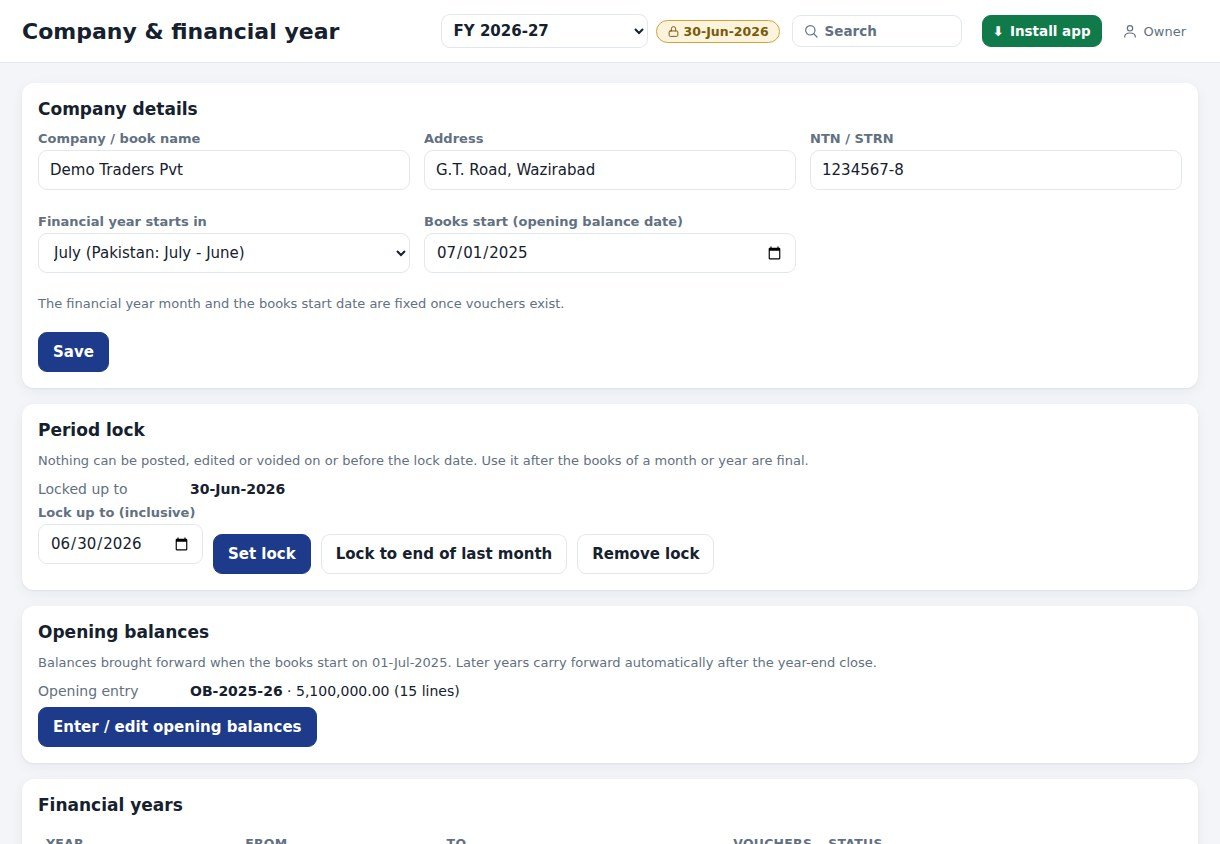
Task: Open the FY 2026-27 year selector
Action: [x=544, y=31]
